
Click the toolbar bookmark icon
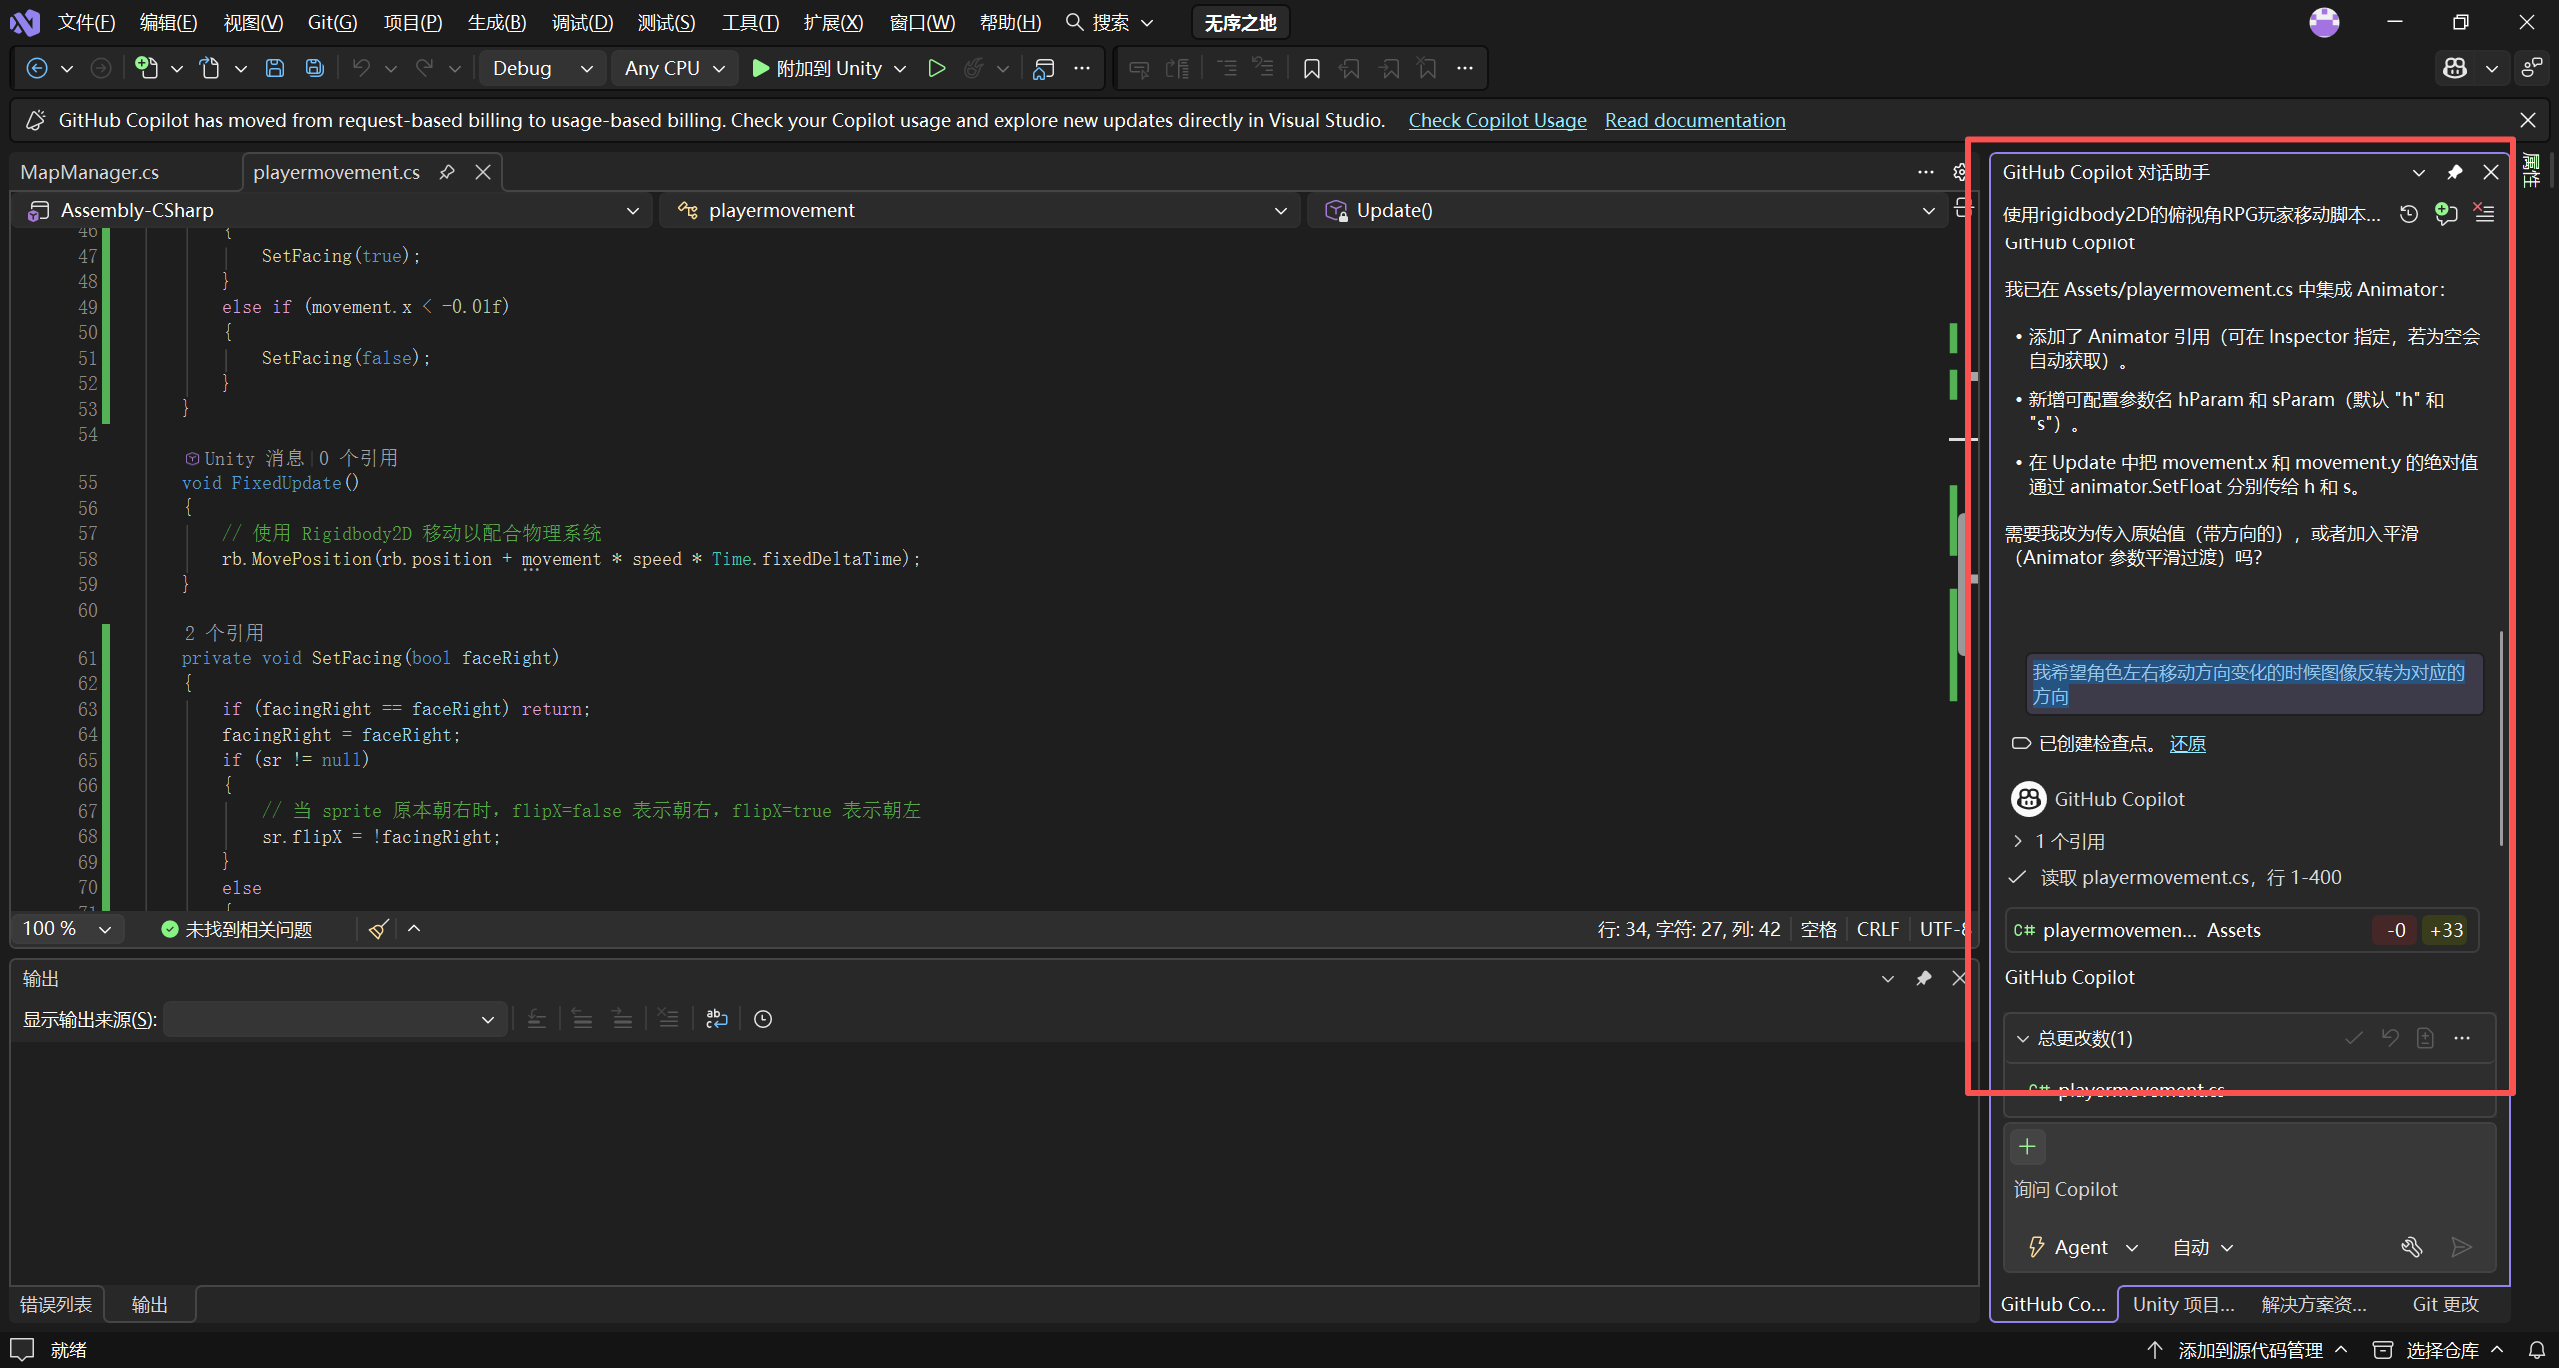[x=1311, y=68]
